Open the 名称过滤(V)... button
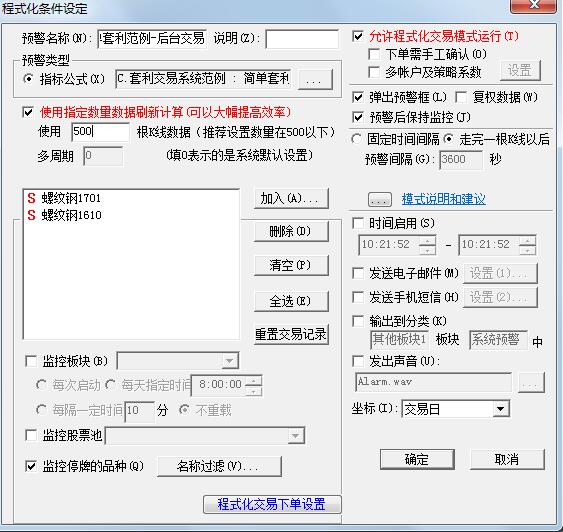Viewport: 563px width, 532px height. [x=219, y=466]
